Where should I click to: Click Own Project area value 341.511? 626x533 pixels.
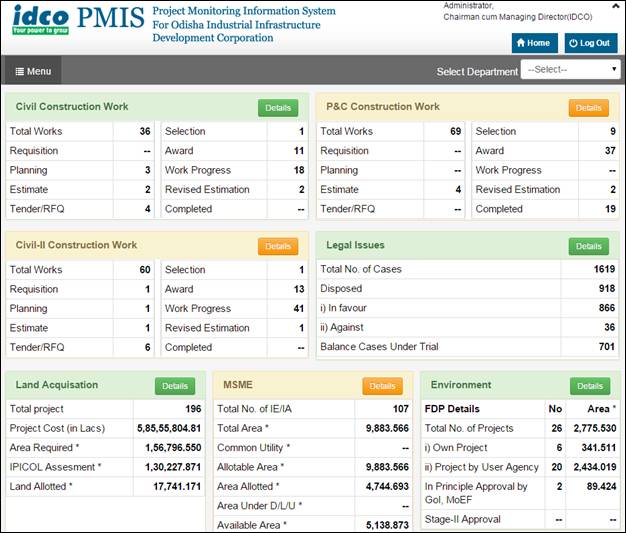tap(599, 448)
